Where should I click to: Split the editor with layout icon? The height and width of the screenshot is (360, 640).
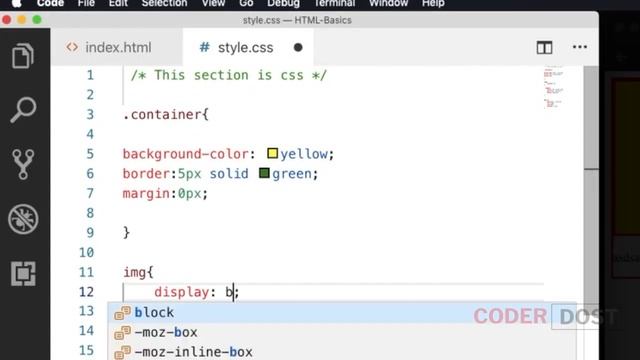coord(544,48)
